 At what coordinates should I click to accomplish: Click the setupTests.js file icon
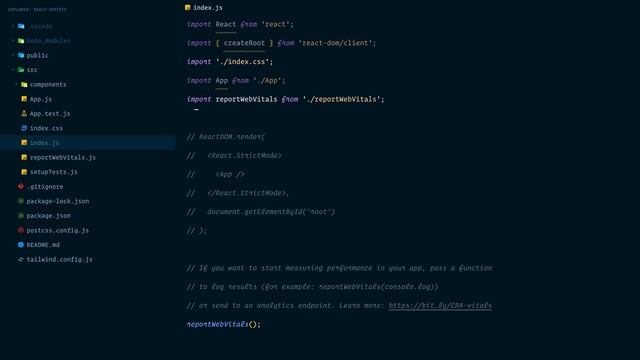24,172
